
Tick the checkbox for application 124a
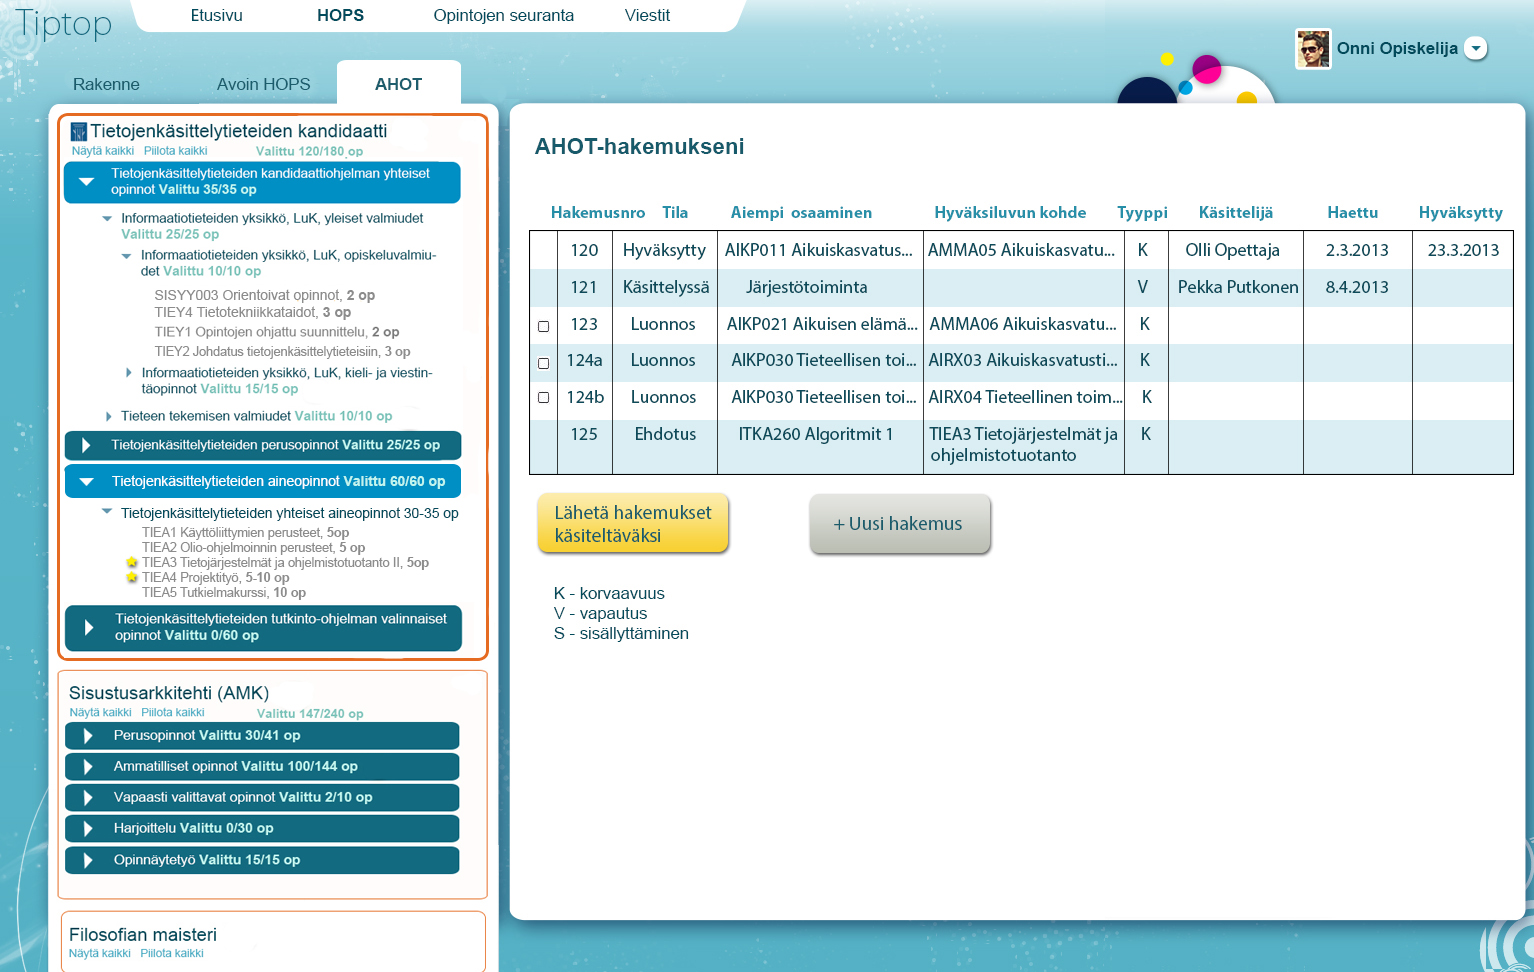(544, 363)
